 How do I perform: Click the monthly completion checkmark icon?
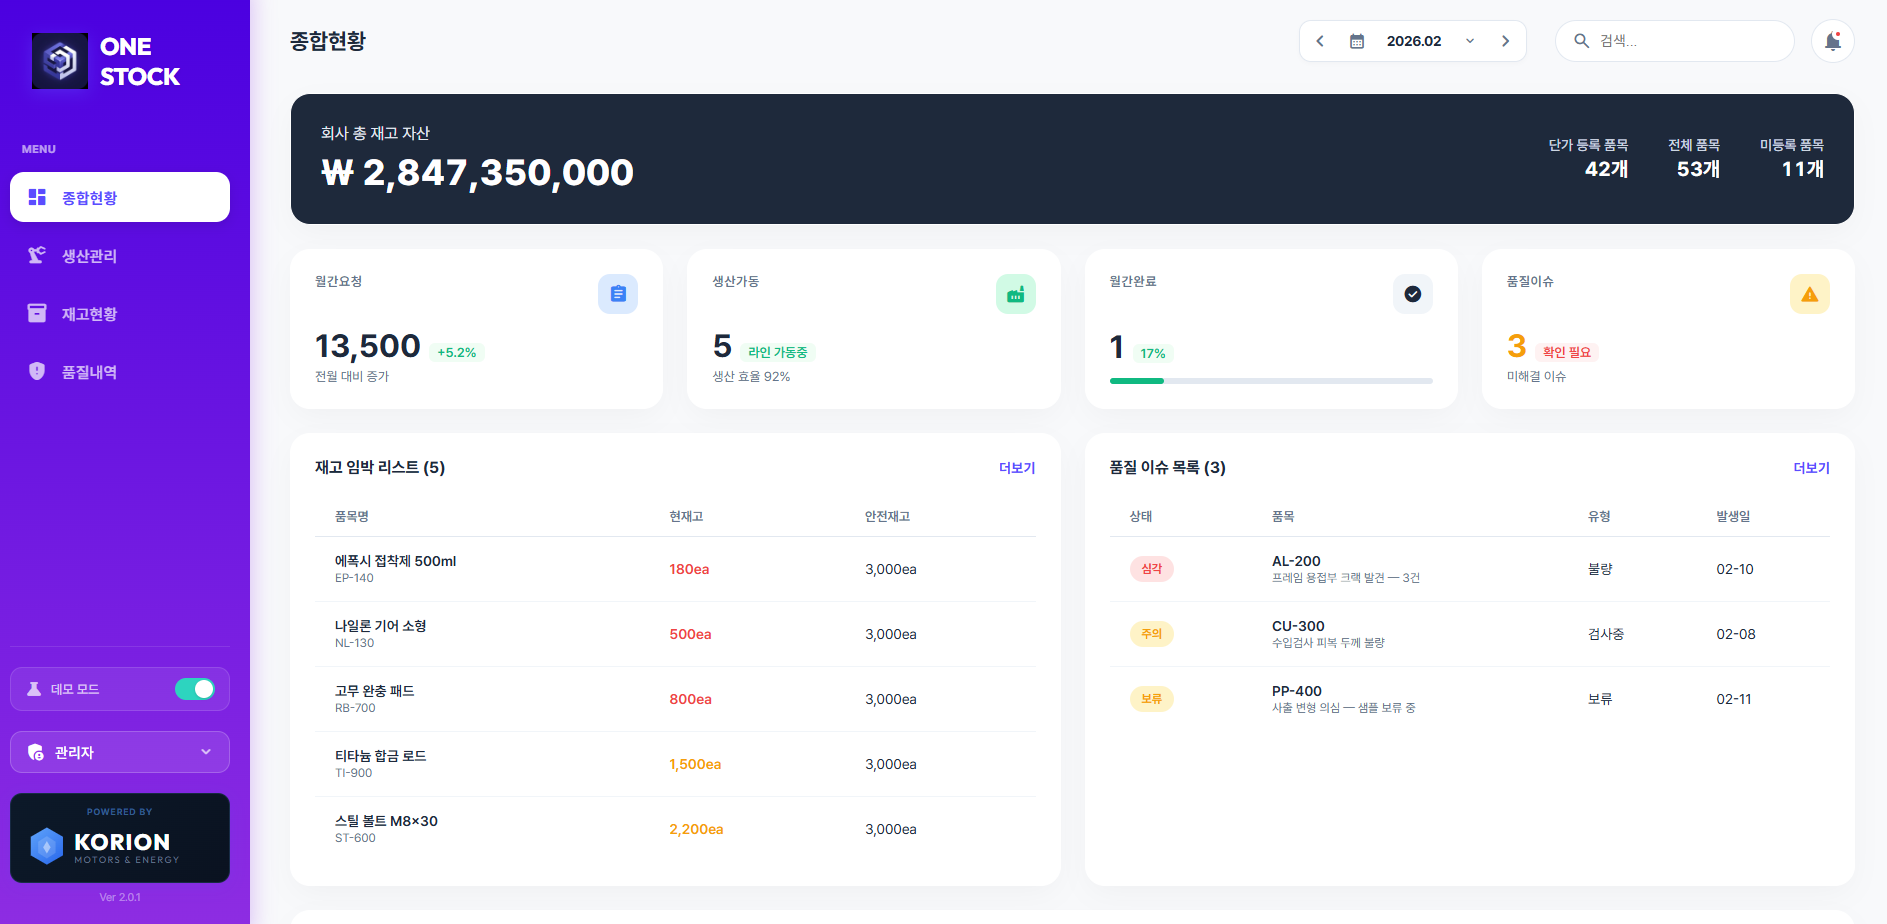coord(1412,294)
